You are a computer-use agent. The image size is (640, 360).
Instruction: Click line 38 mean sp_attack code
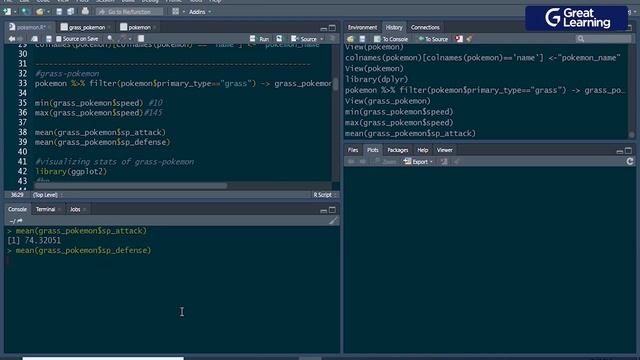[100, 132]
